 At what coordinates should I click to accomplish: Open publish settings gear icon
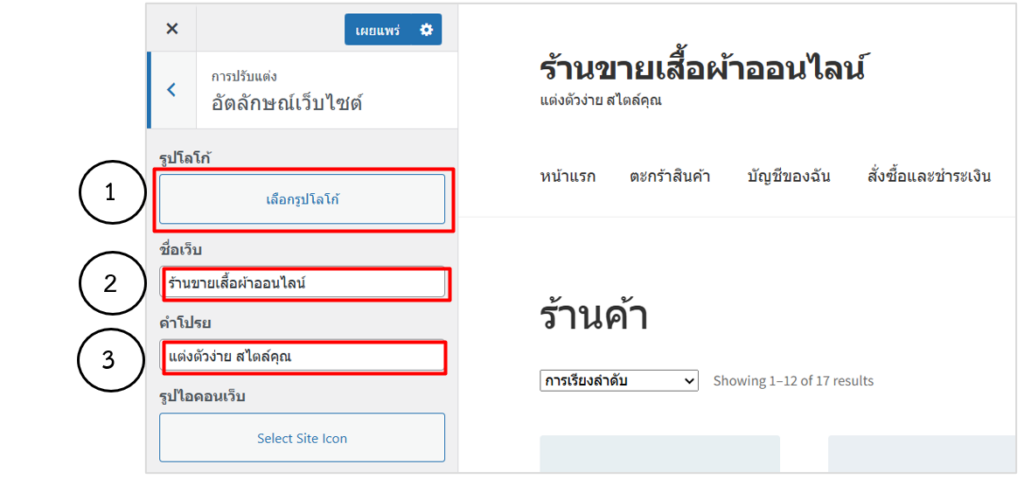pyautogui.click(x=426, y=30)
